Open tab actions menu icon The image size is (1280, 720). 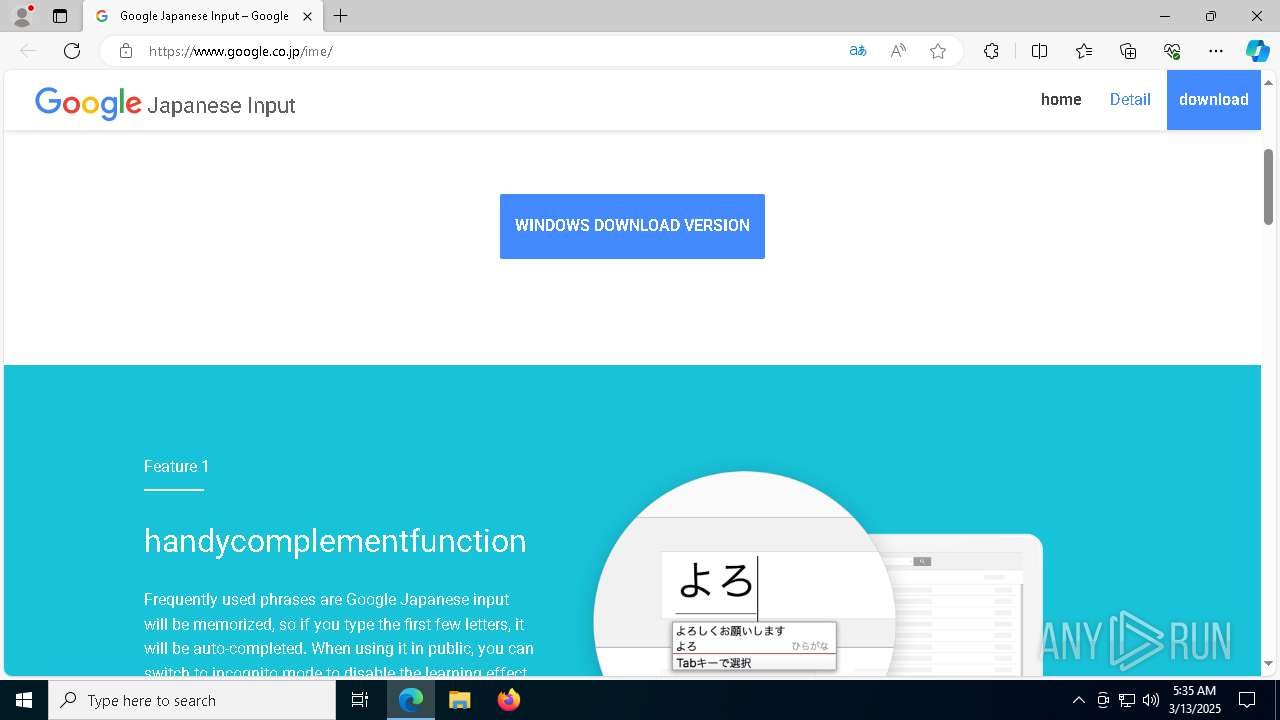(60, 16)
